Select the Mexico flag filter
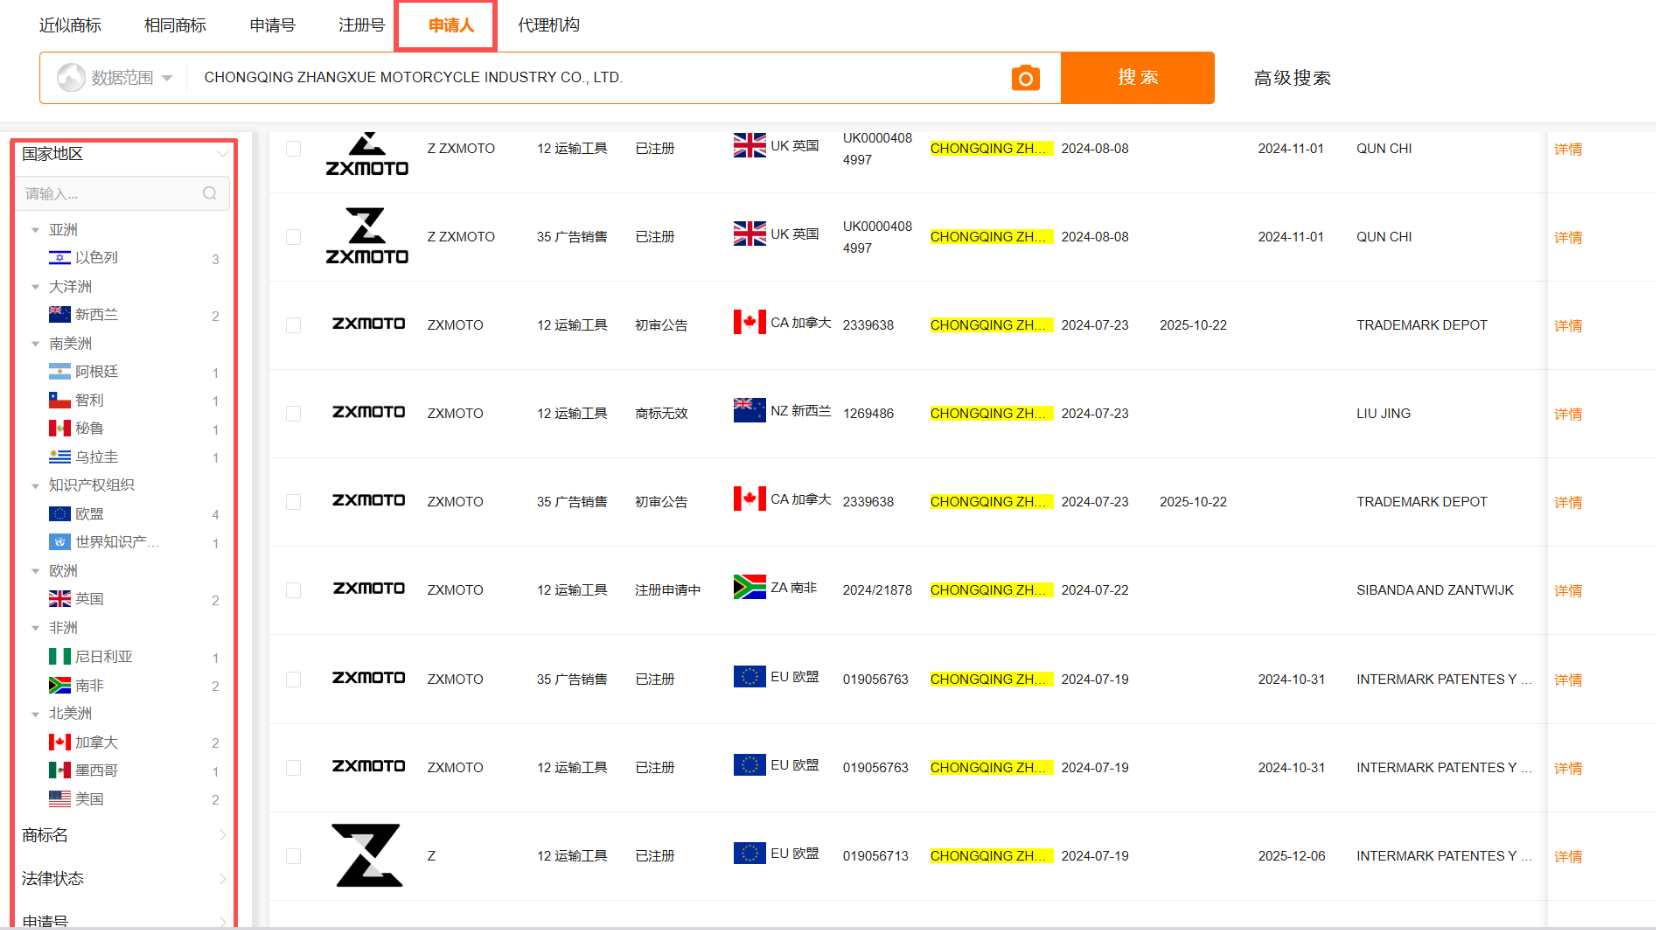 click(x=60, y=771)
